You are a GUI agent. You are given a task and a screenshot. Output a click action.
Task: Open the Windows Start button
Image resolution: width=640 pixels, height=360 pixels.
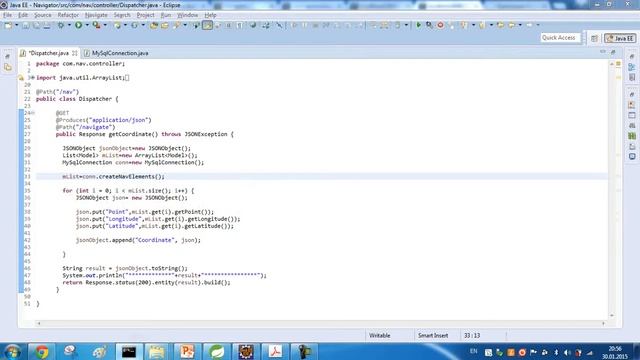point(13,351)
